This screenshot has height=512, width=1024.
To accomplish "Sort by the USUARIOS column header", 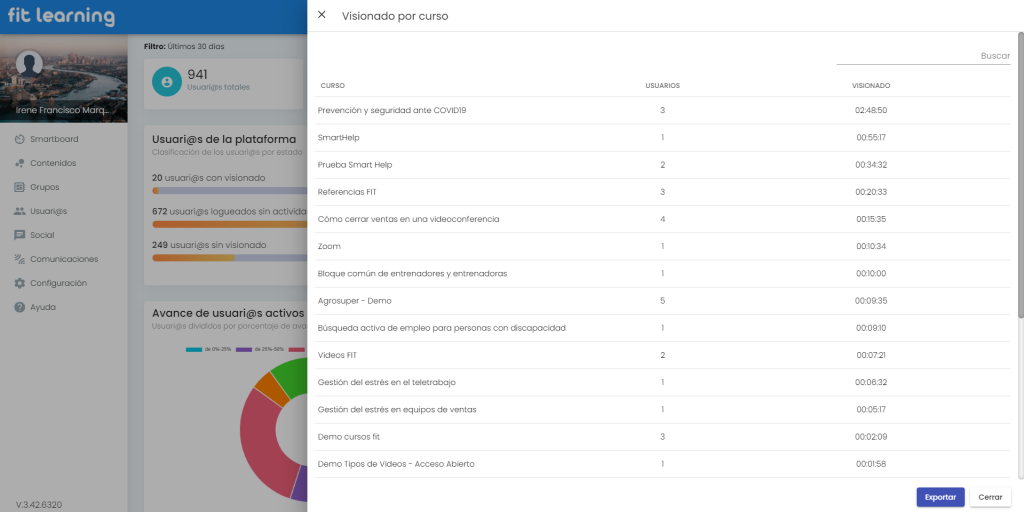I will click(x=662, y=86).
